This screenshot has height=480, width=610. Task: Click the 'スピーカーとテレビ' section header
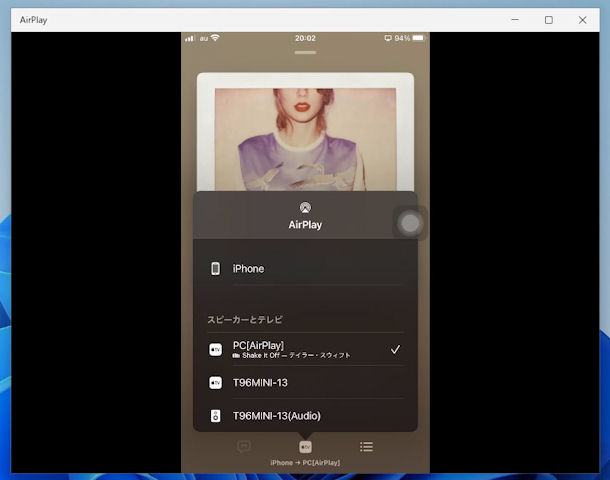tap(245, 320)
